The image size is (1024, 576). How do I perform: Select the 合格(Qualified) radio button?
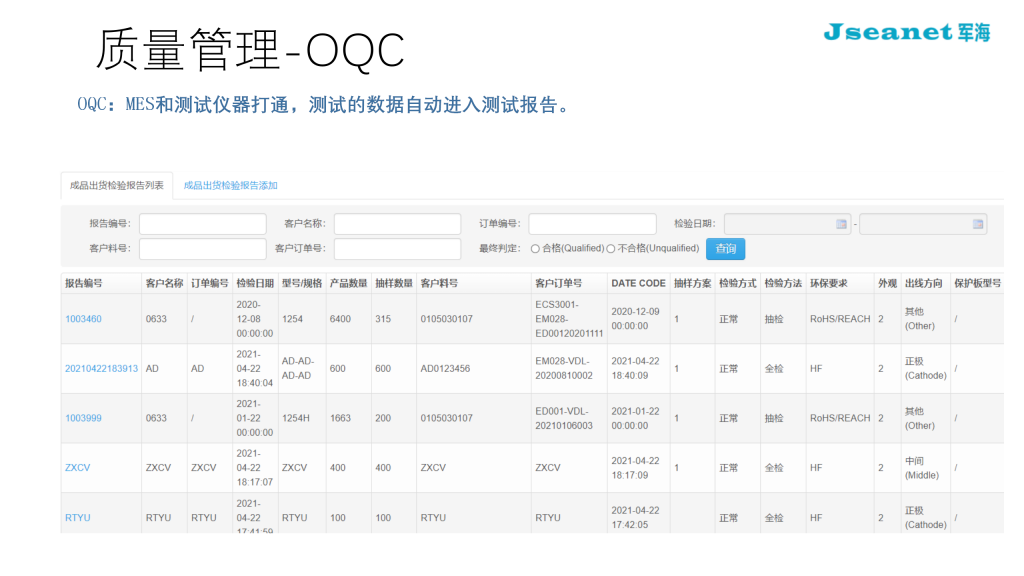[x=536, y=249]
